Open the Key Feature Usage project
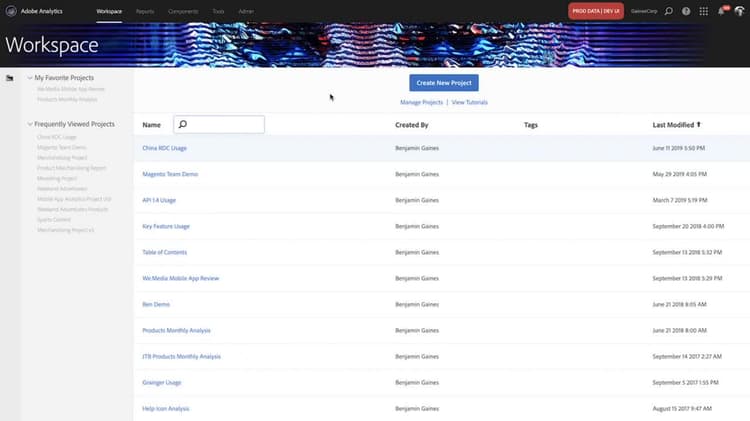 coord(166,226)
